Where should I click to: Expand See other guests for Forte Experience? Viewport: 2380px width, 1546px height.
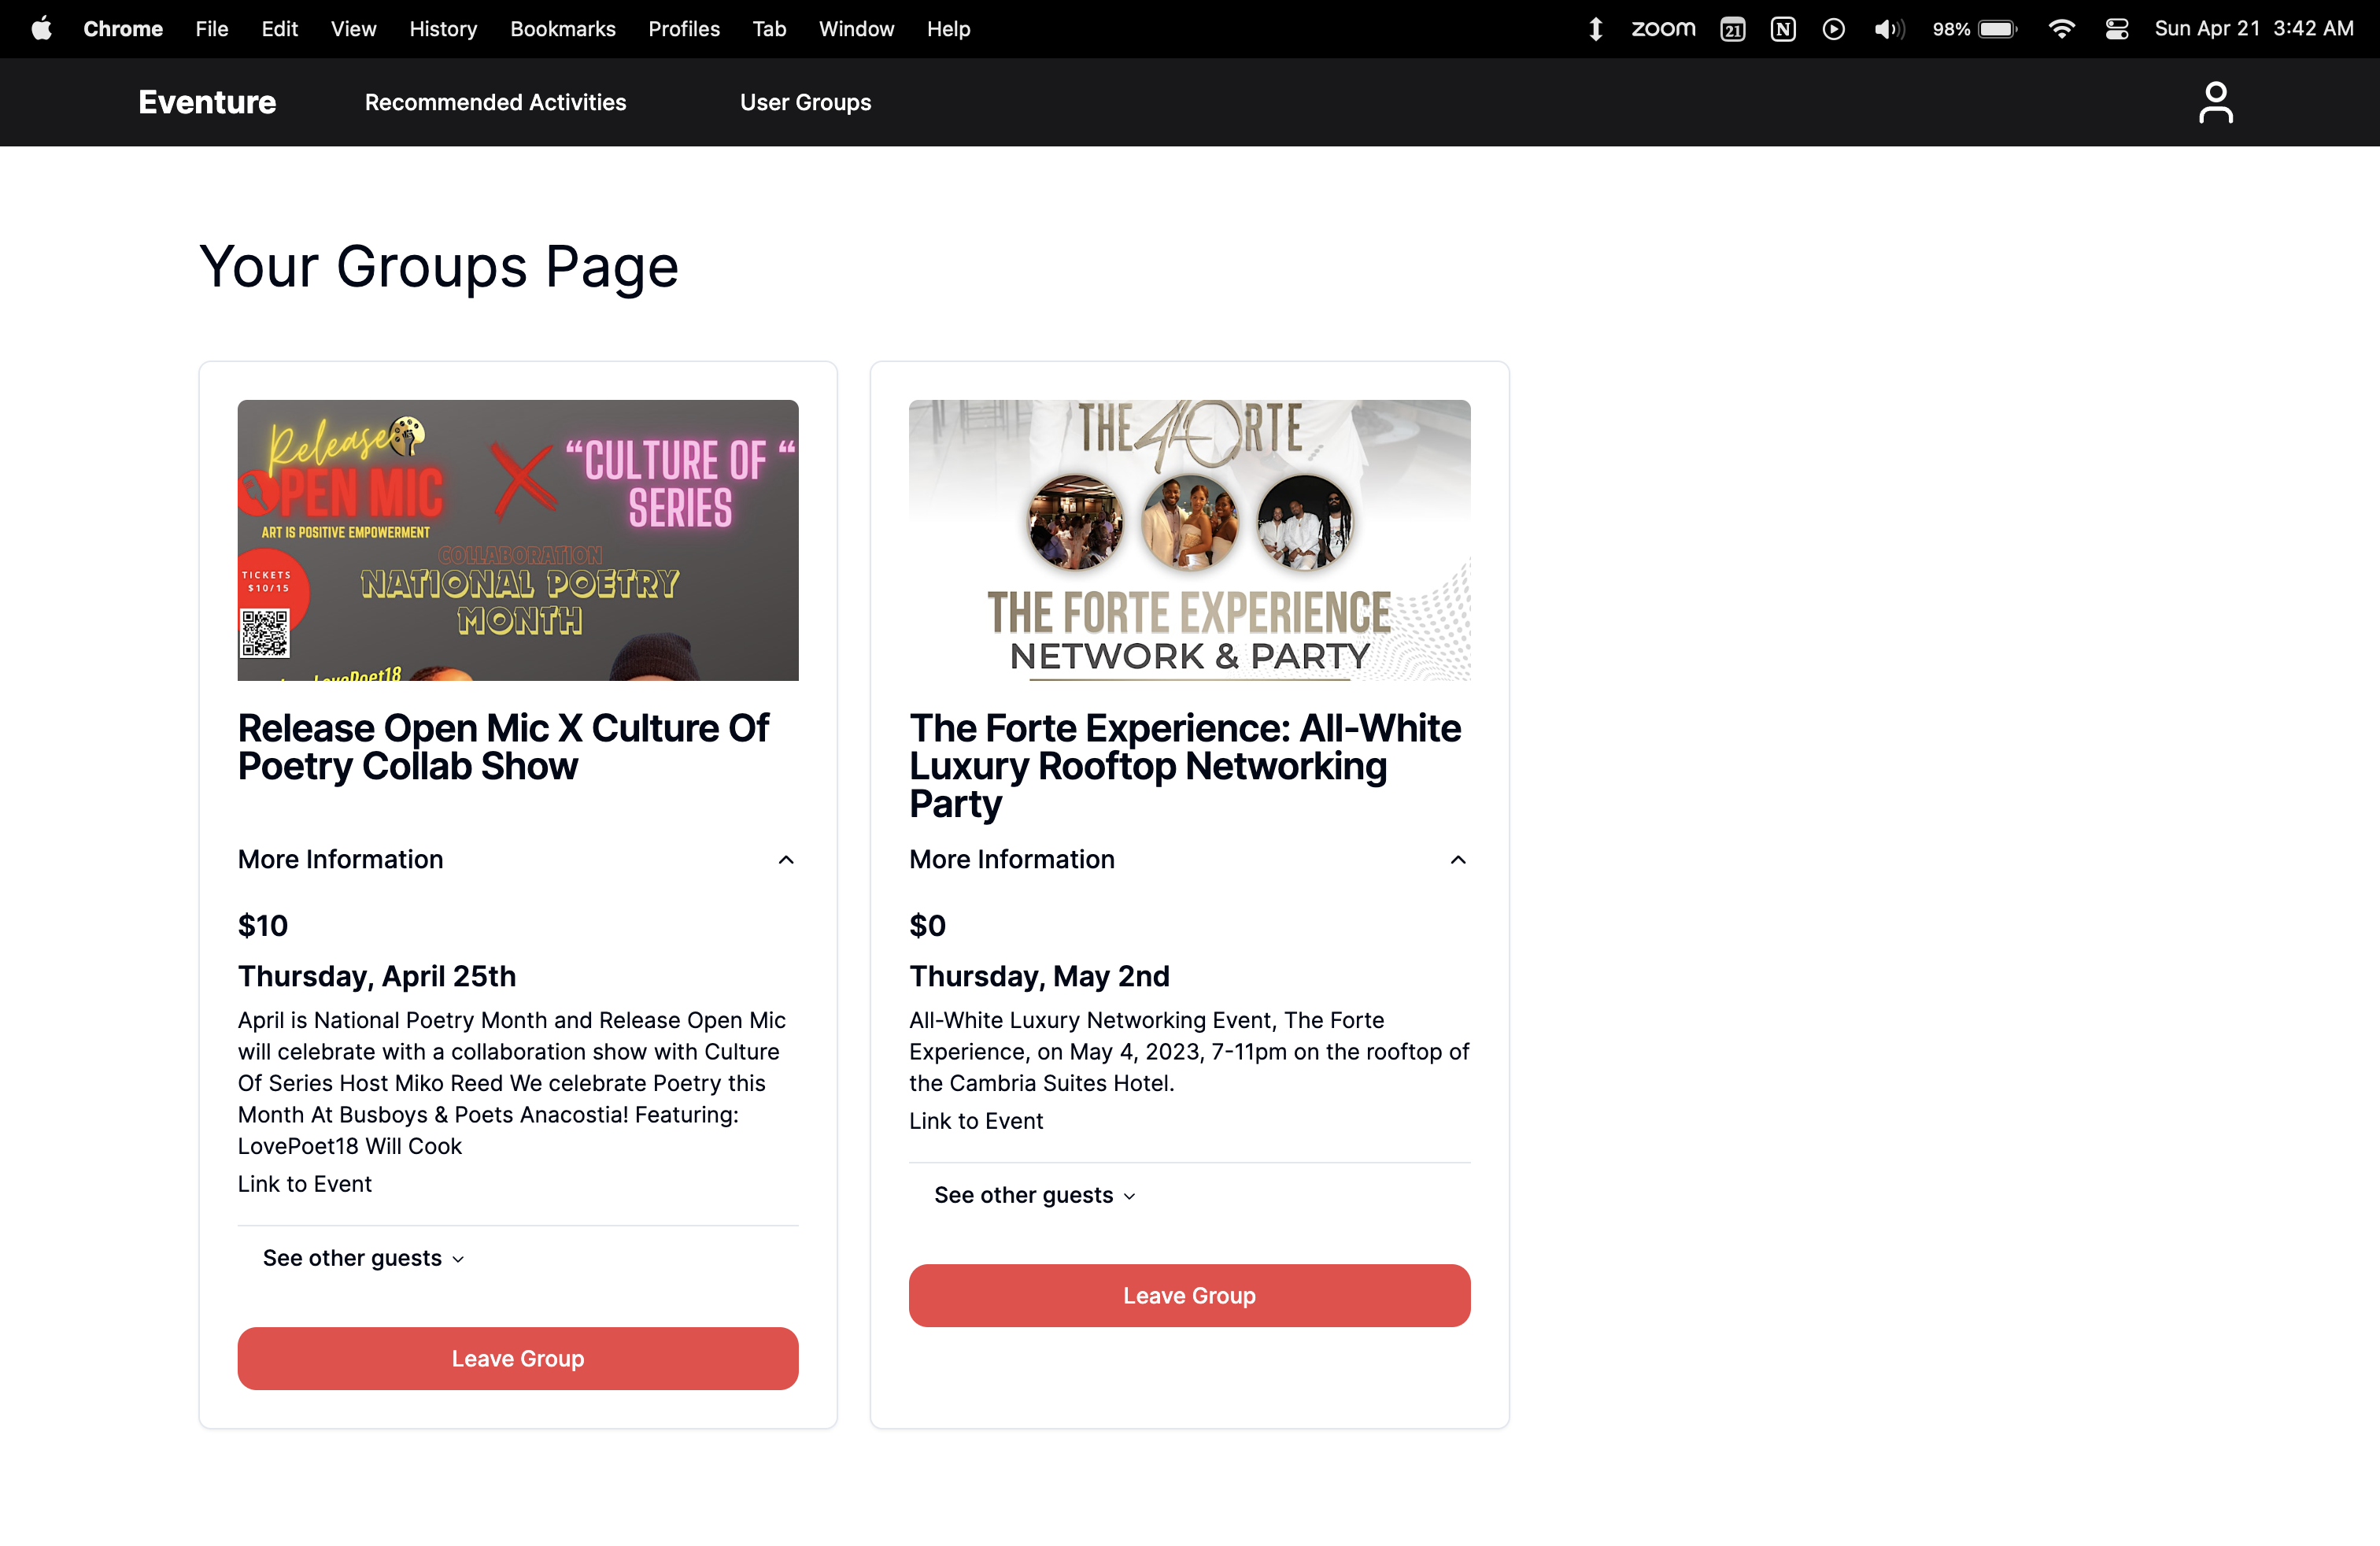tap(1034, 1195)
